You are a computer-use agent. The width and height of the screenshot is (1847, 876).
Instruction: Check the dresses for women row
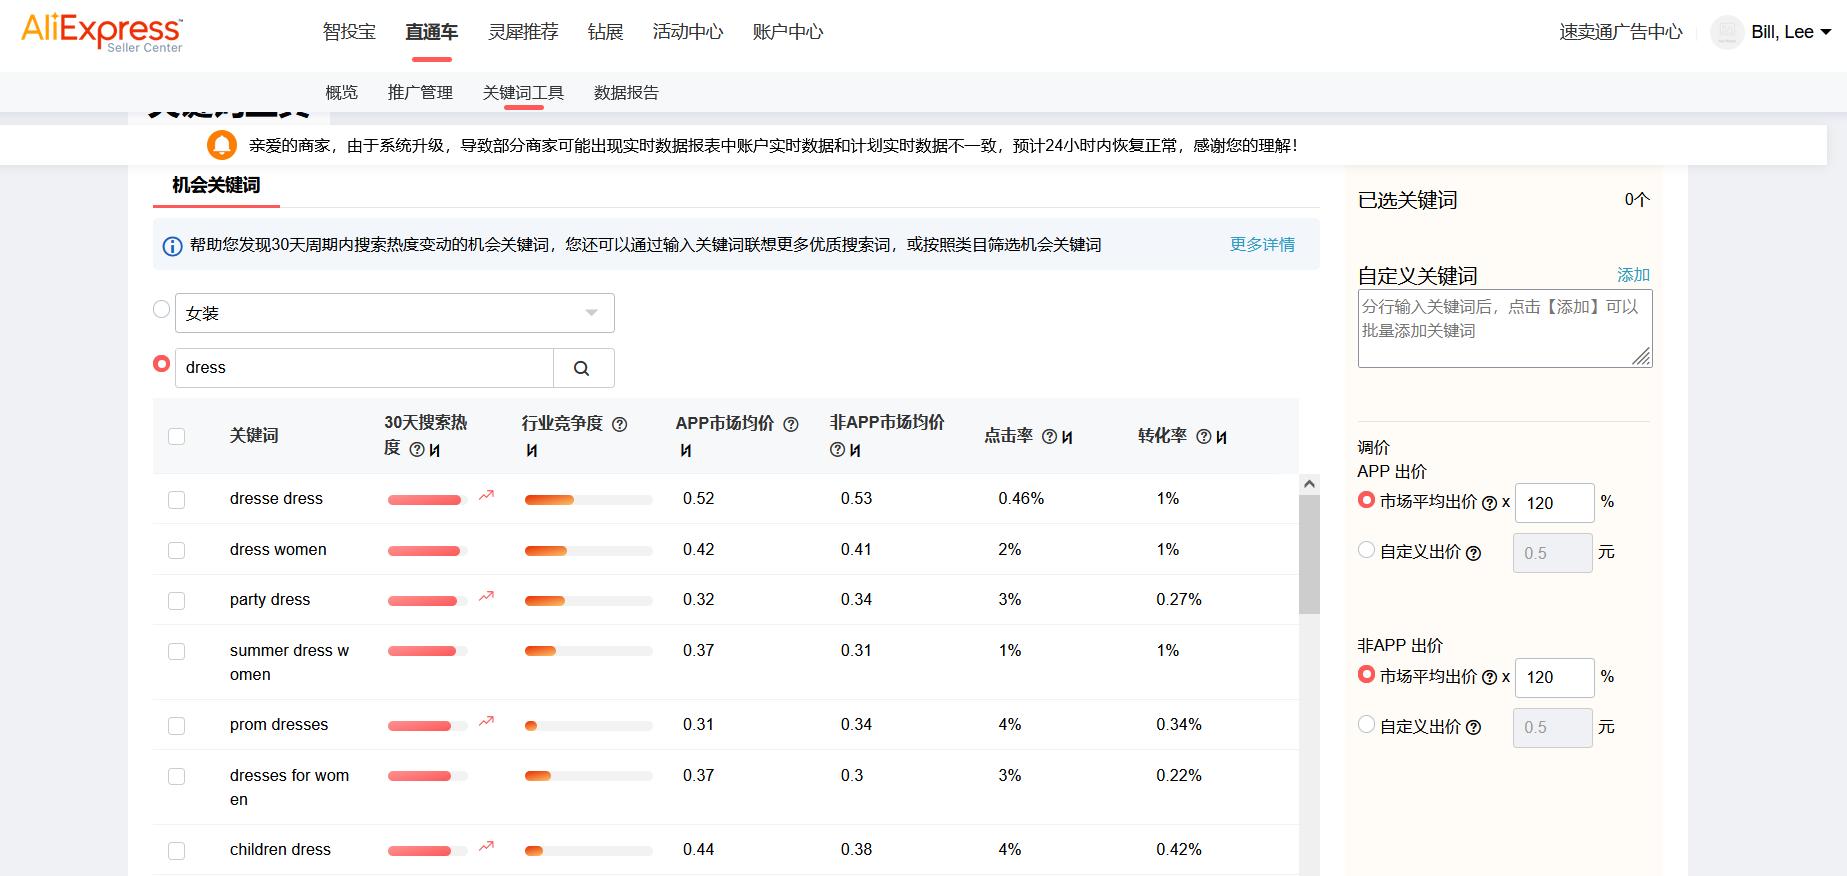[x=177, y=777]
